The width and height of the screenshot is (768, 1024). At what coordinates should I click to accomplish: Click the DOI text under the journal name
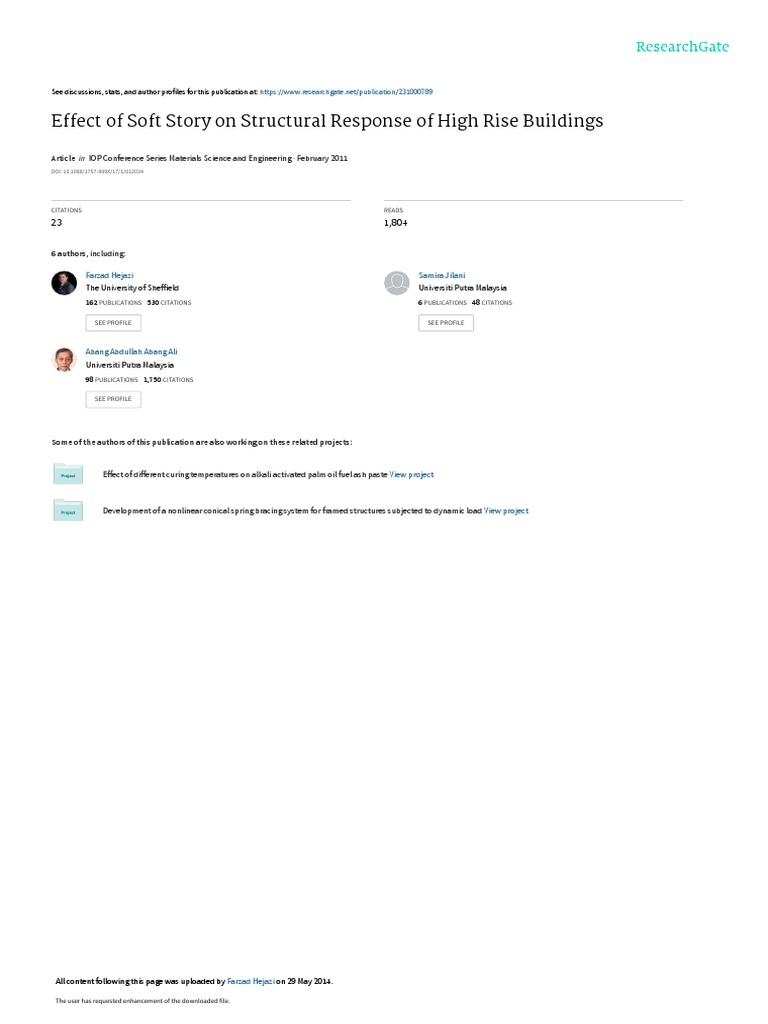(97, 172)
